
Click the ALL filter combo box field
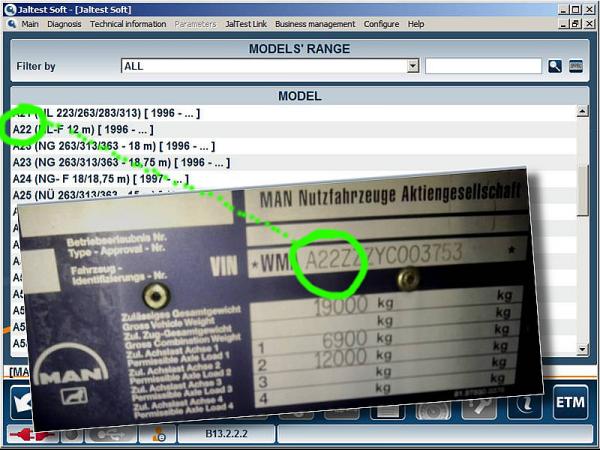pos(270,66)
